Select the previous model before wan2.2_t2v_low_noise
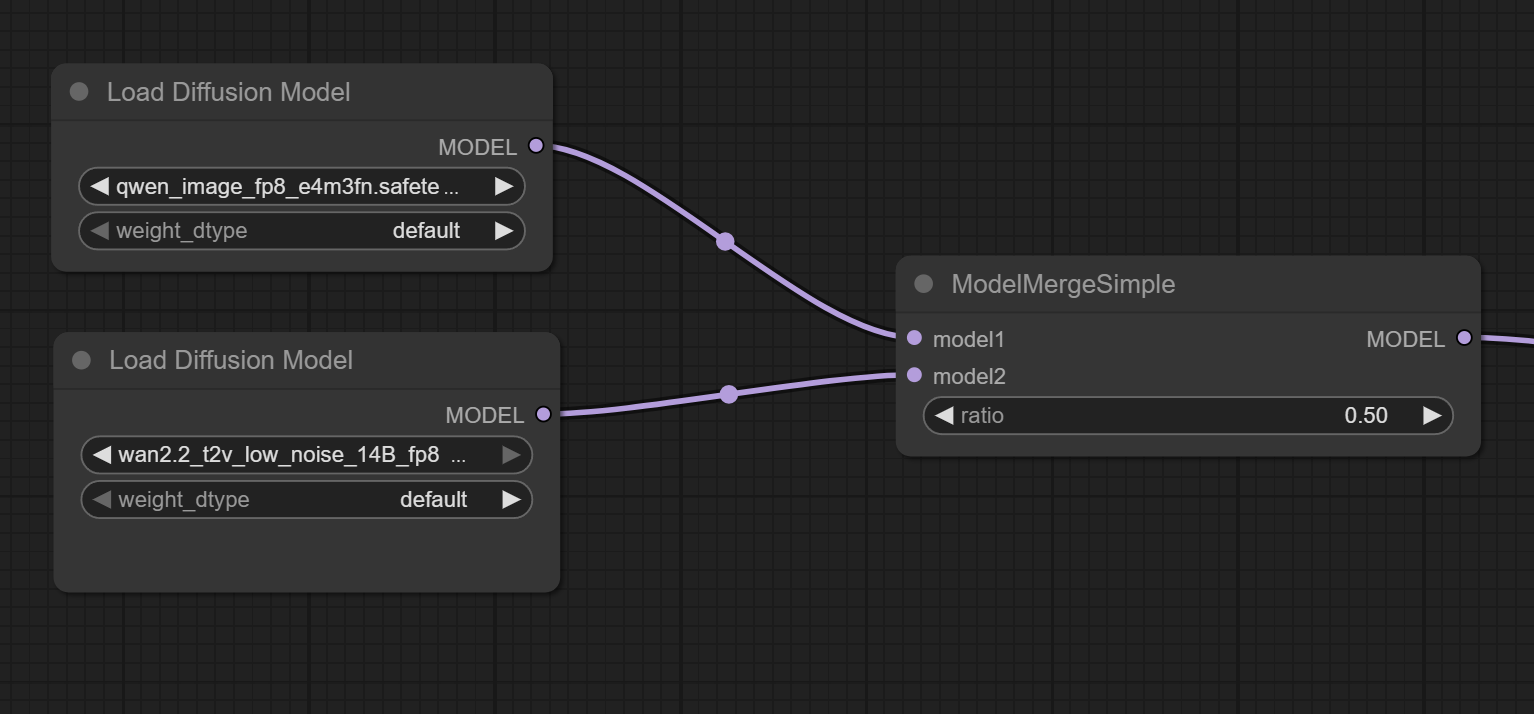Image resolution: width=1534 pixels, height=714 pixels. pyautogui.click(x=101, y=455)
